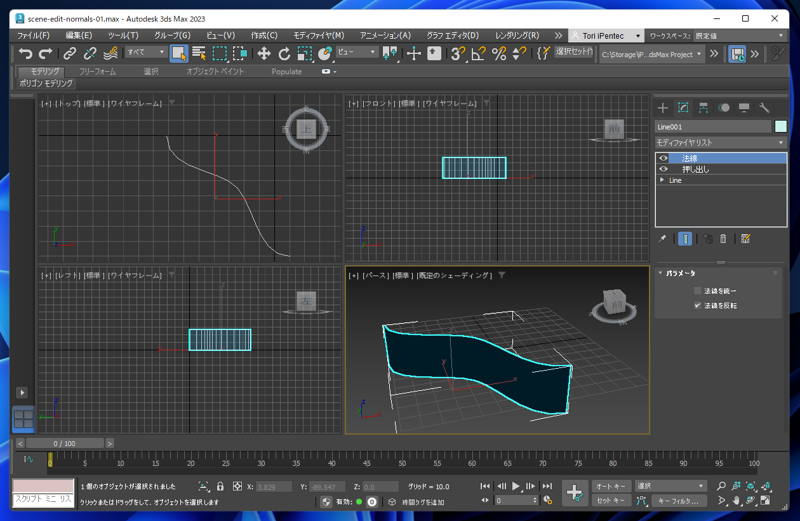
Task: Toggle the selection lock padlock icon
Action: 220,487
